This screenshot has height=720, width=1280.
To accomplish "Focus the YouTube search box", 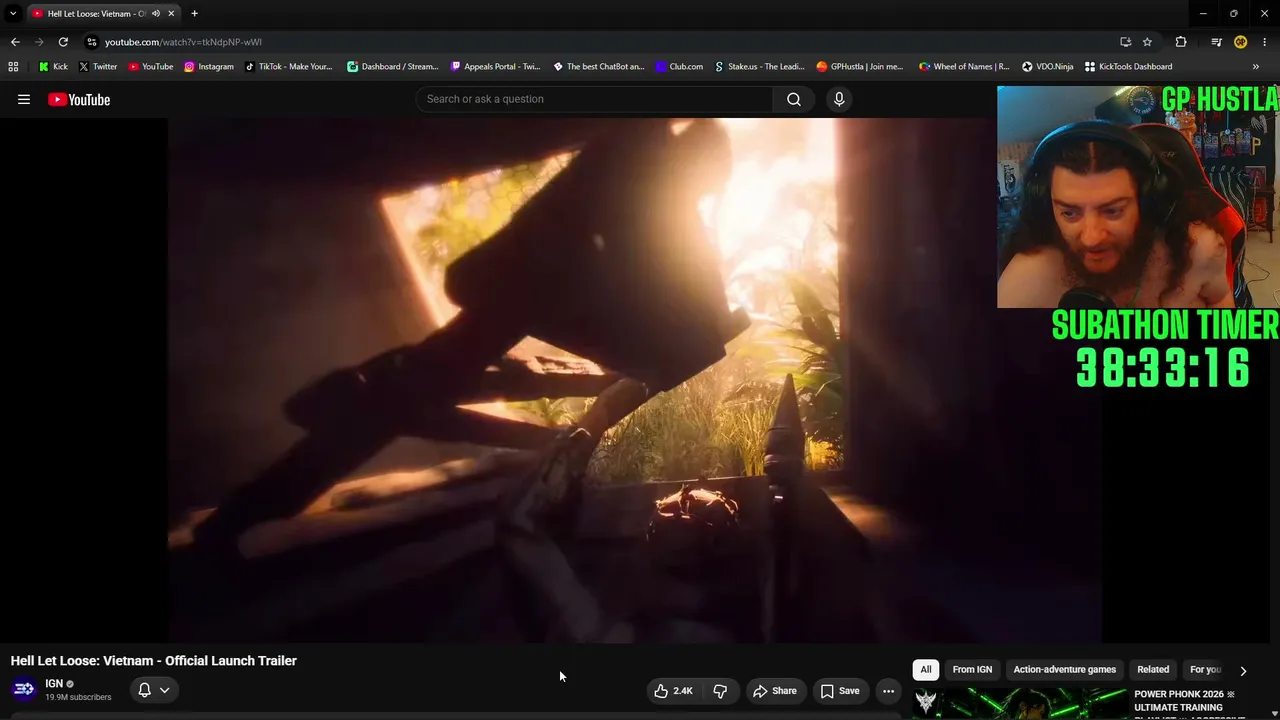I will coord(594,99).
